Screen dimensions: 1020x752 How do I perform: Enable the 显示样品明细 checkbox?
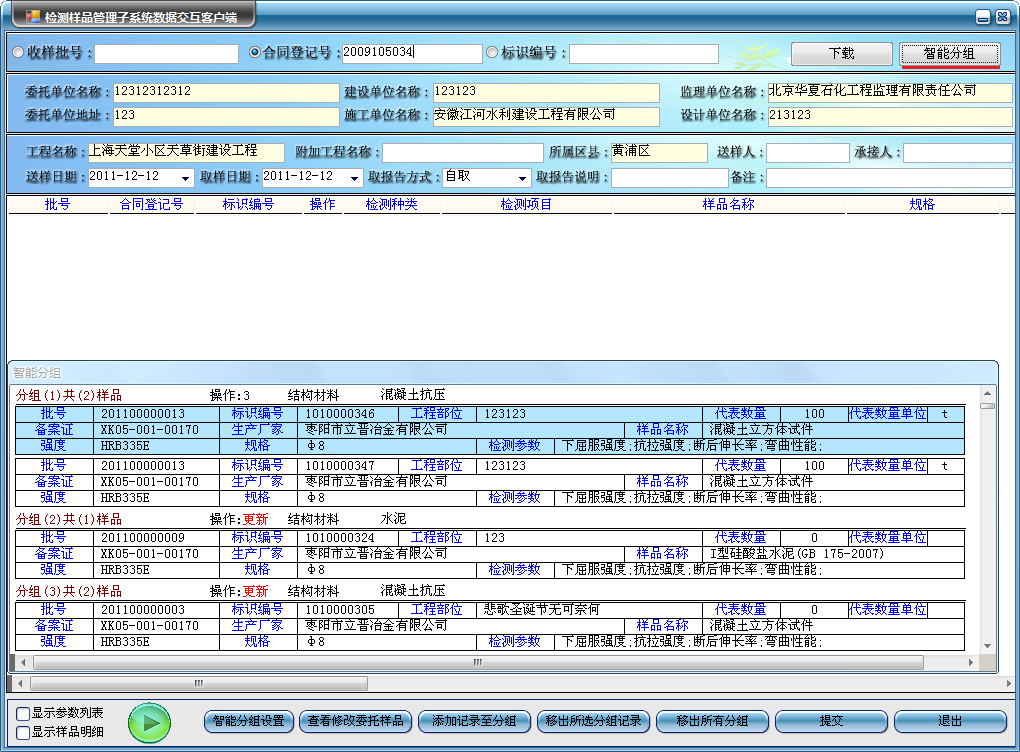(23, 732)
